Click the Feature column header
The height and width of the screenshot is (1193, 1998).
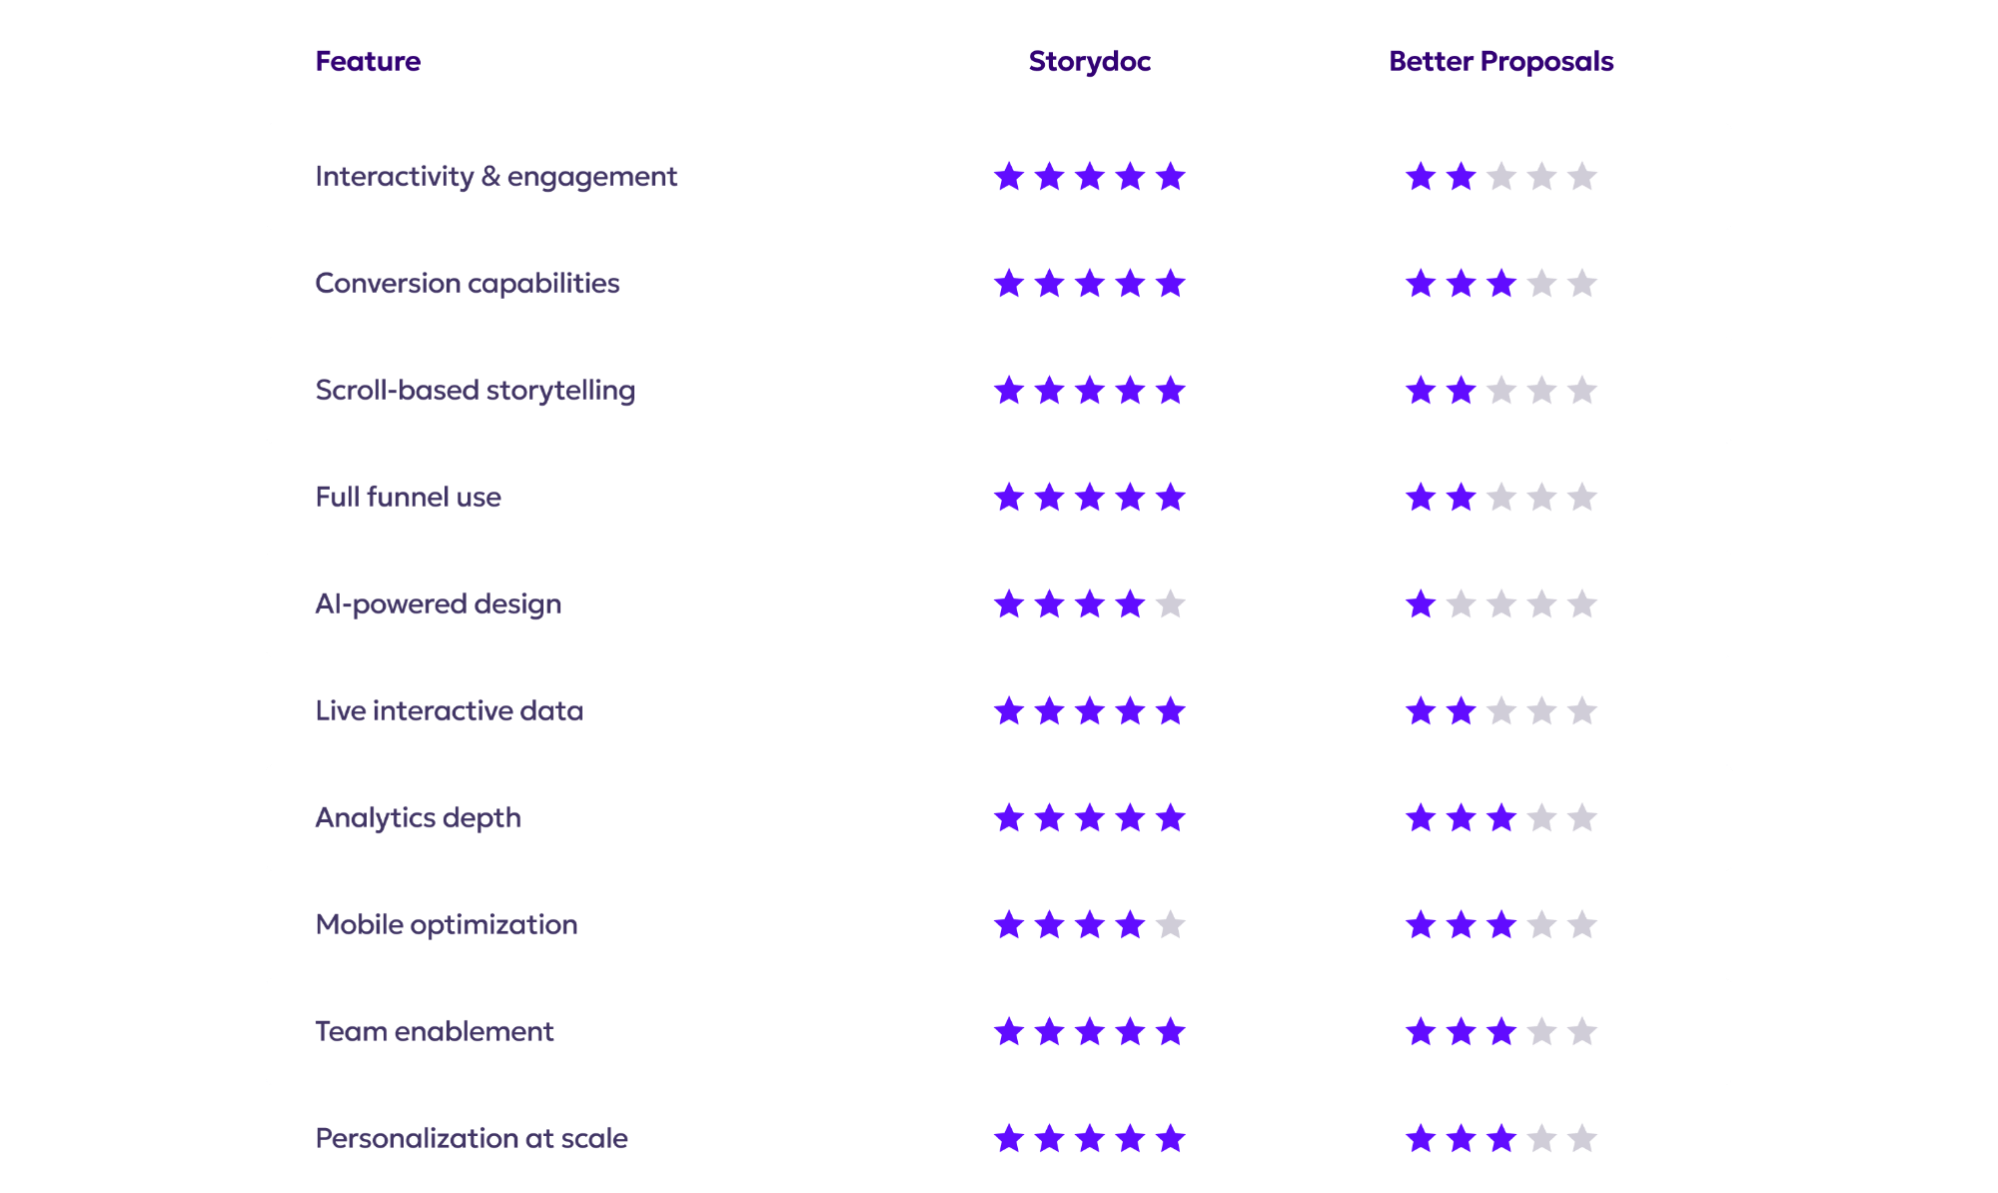(x=367, y=61)
